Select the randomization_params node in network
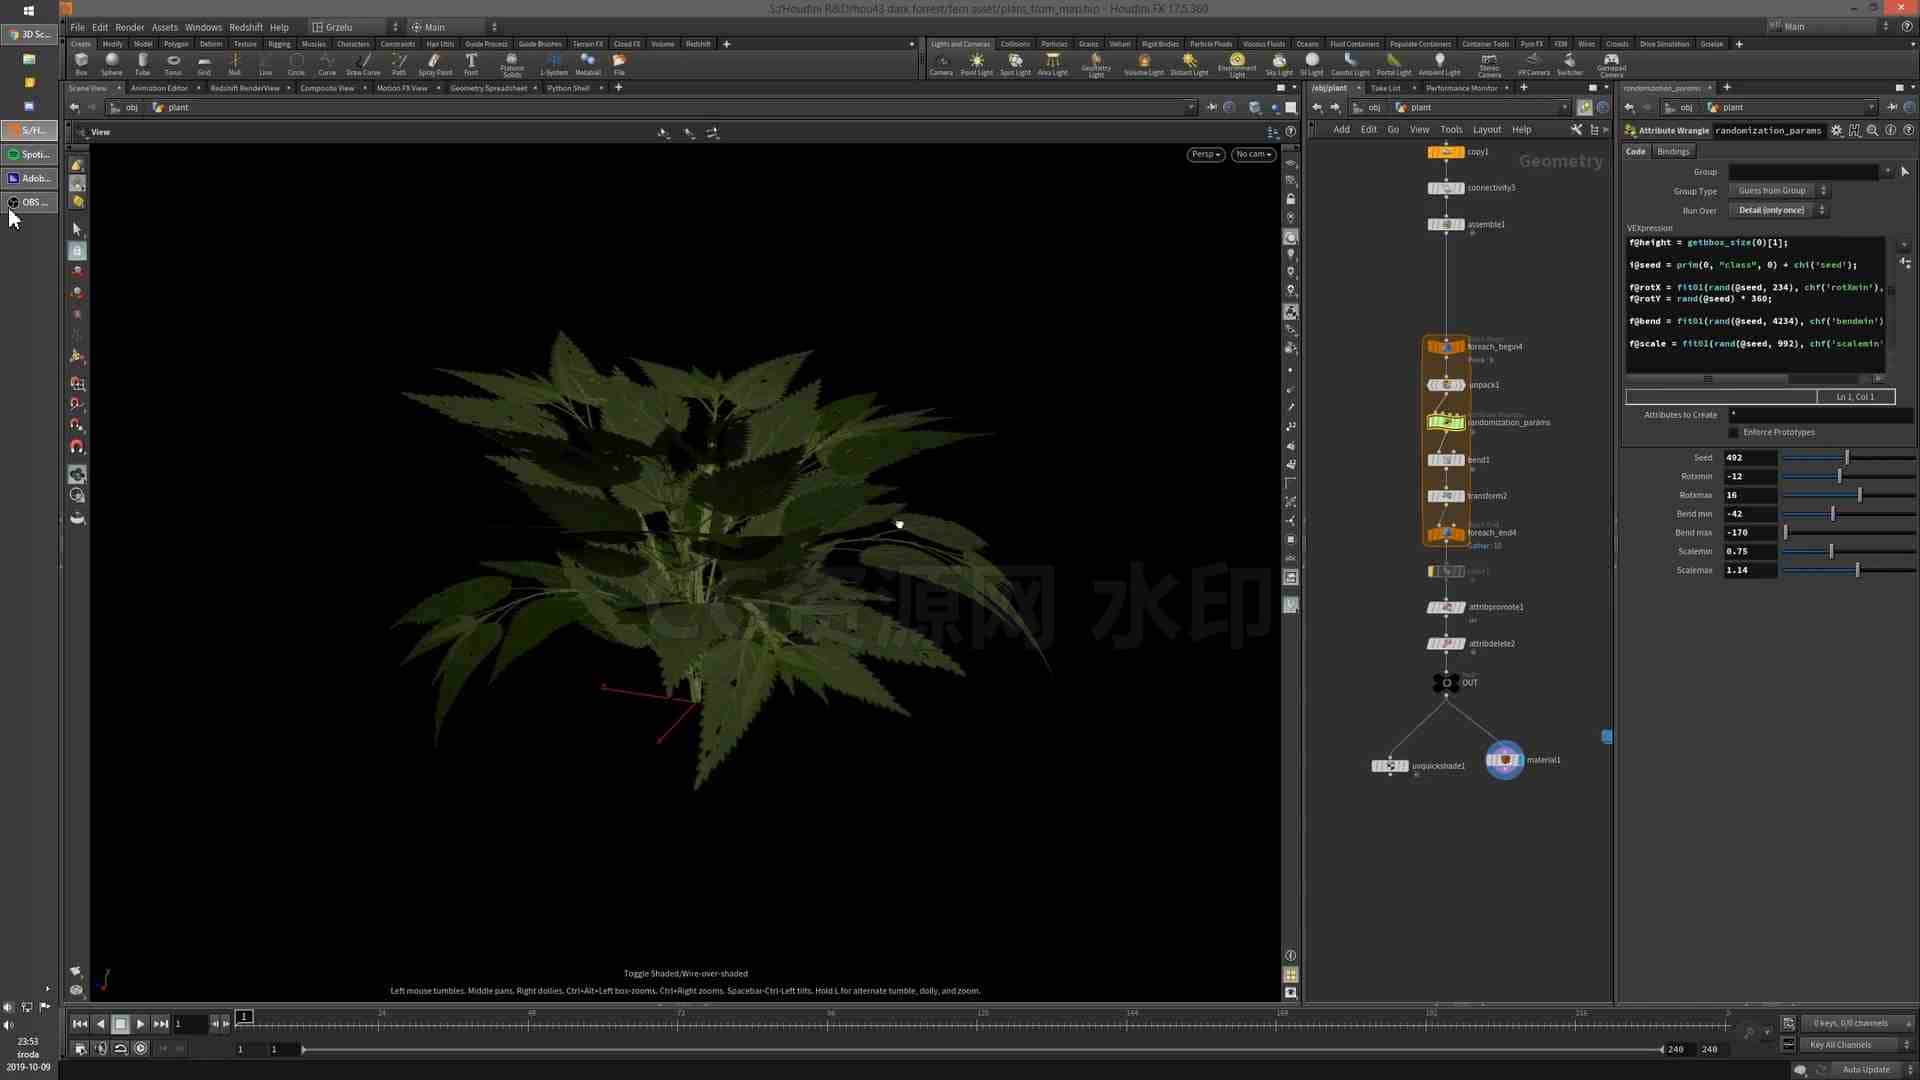This screenshot has height=1080, width=1920. (1445, 422)
